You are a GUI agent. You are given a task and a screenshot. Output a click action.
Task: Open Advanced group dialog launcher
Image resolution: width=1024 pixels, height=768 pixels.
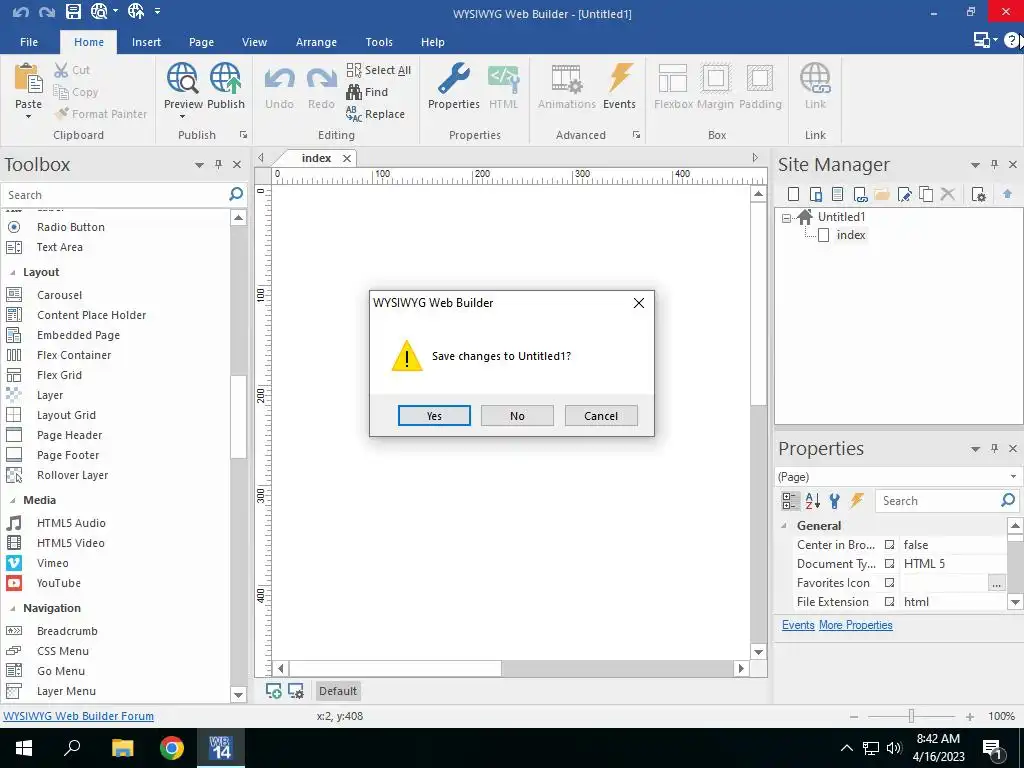[x=636, y=135]
